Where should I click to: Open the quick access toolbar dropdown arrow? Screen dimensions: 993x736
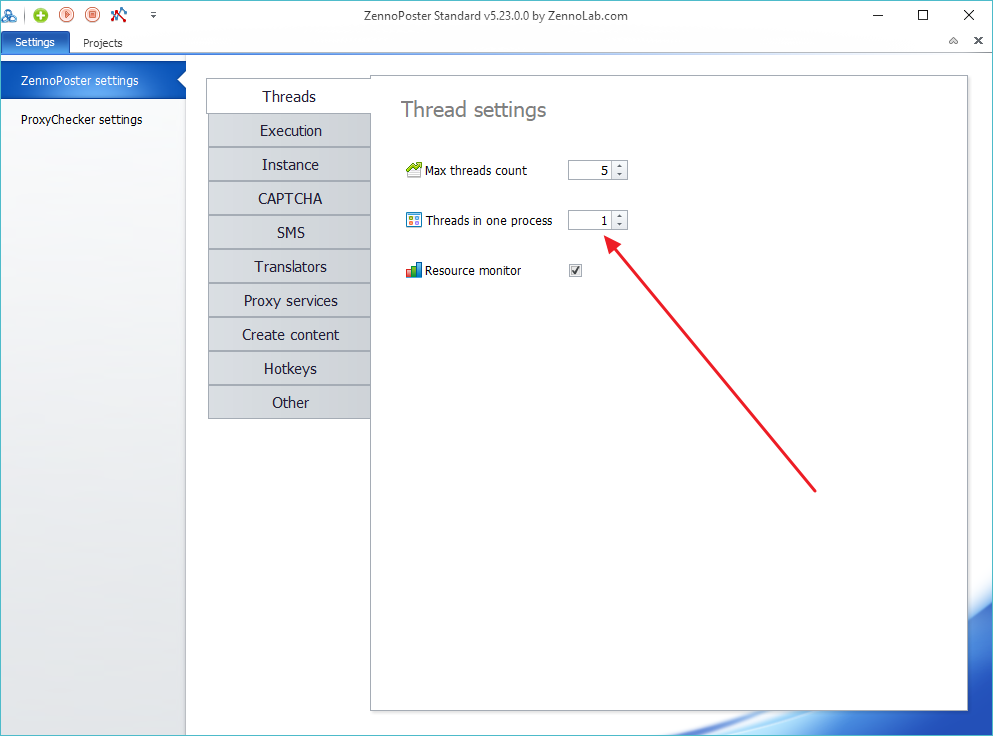[x=153, y=15]
